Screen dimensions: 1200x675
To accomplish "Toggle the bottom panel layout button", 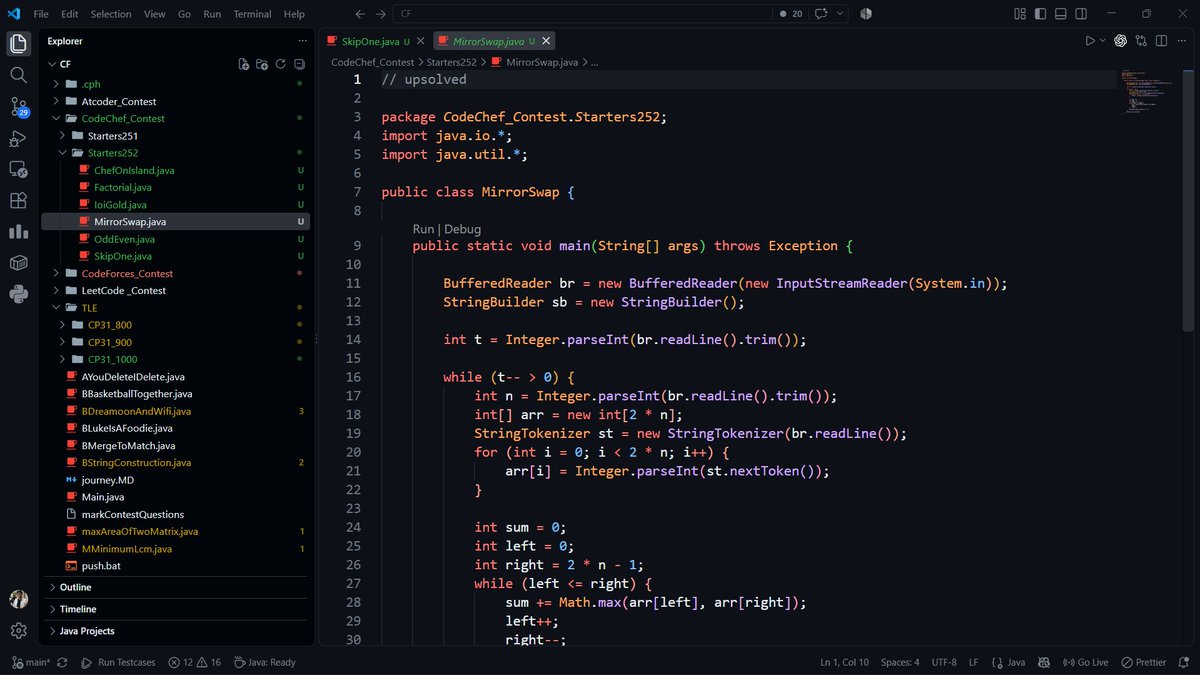I will tap(1060, 14).
